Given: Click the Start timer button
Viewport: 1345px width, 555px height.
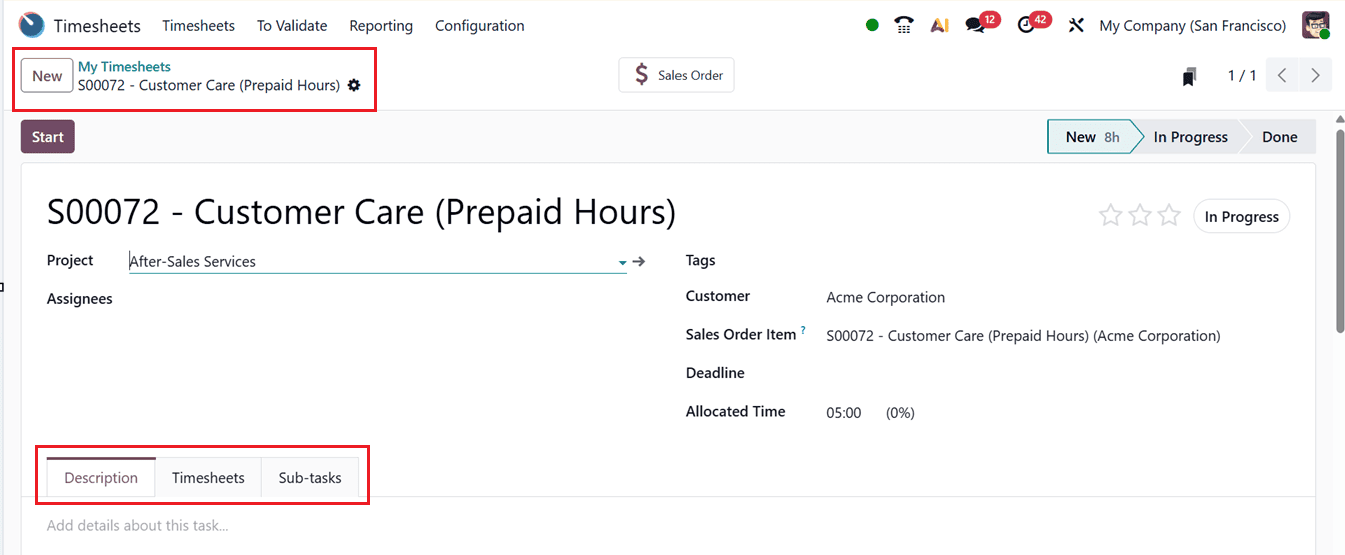Looking at the screenshot, I should point(48,137).
